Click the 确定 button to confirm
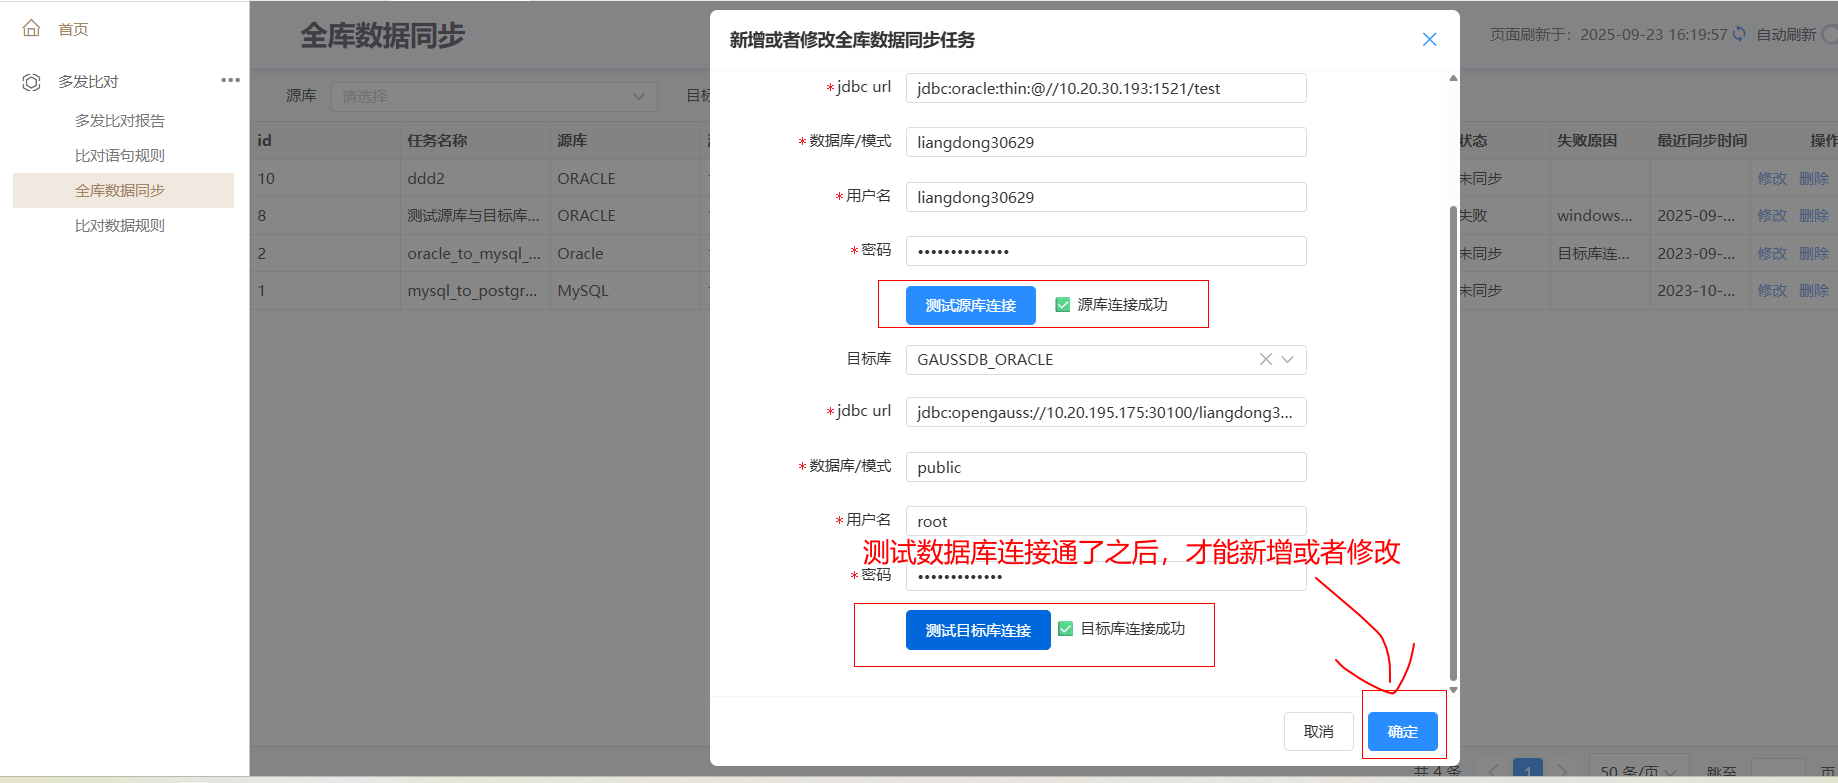The height and width of the screenshot is (783, 1838). 1402,731
